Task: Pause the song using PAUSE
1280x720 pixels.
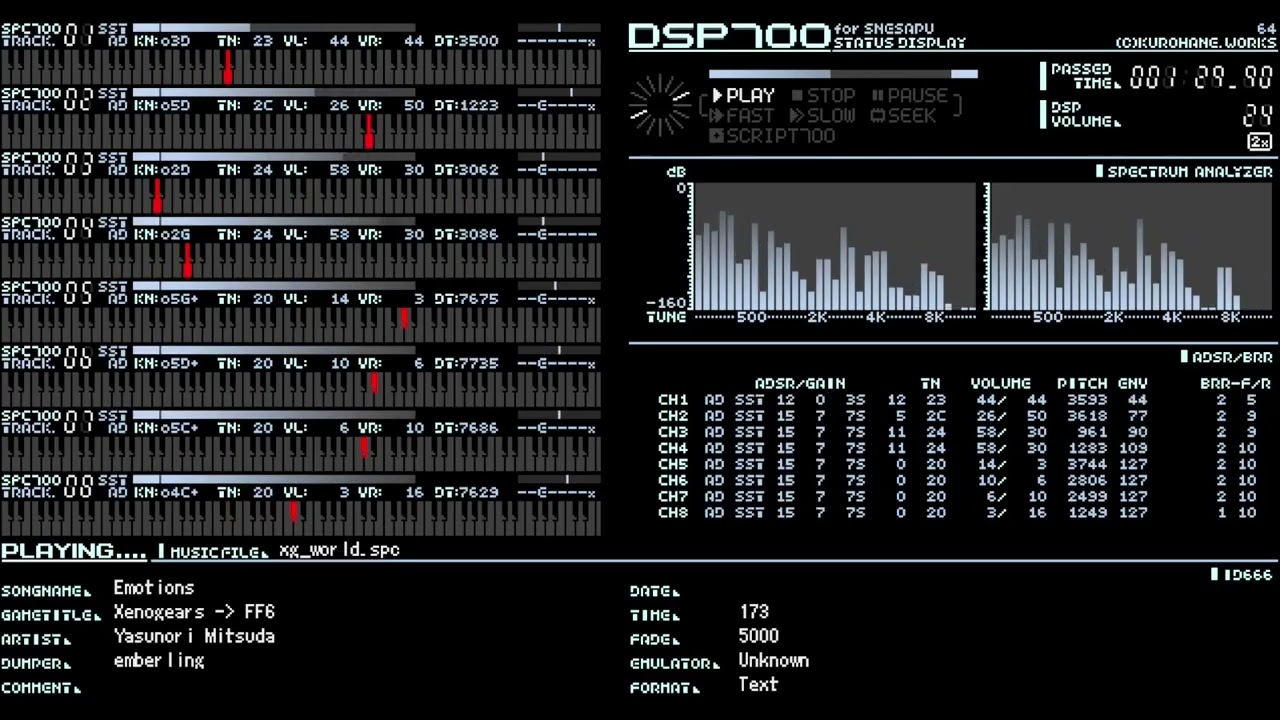Action: 910,96
